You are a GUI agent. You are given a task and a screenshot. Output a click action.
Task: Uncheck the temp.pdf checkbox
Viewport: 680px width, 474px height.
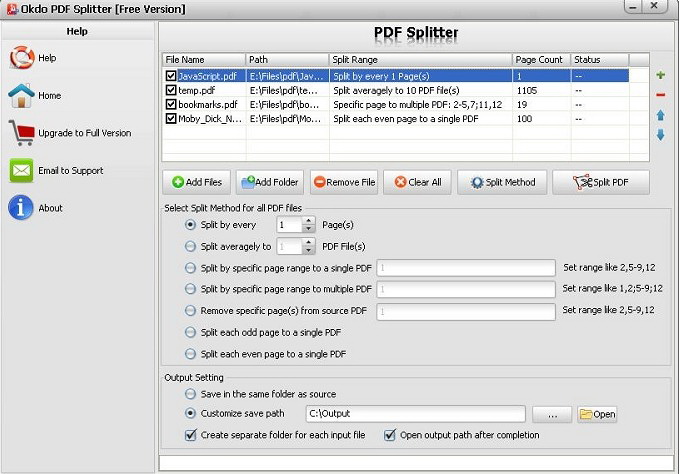[x=171, y=90]
